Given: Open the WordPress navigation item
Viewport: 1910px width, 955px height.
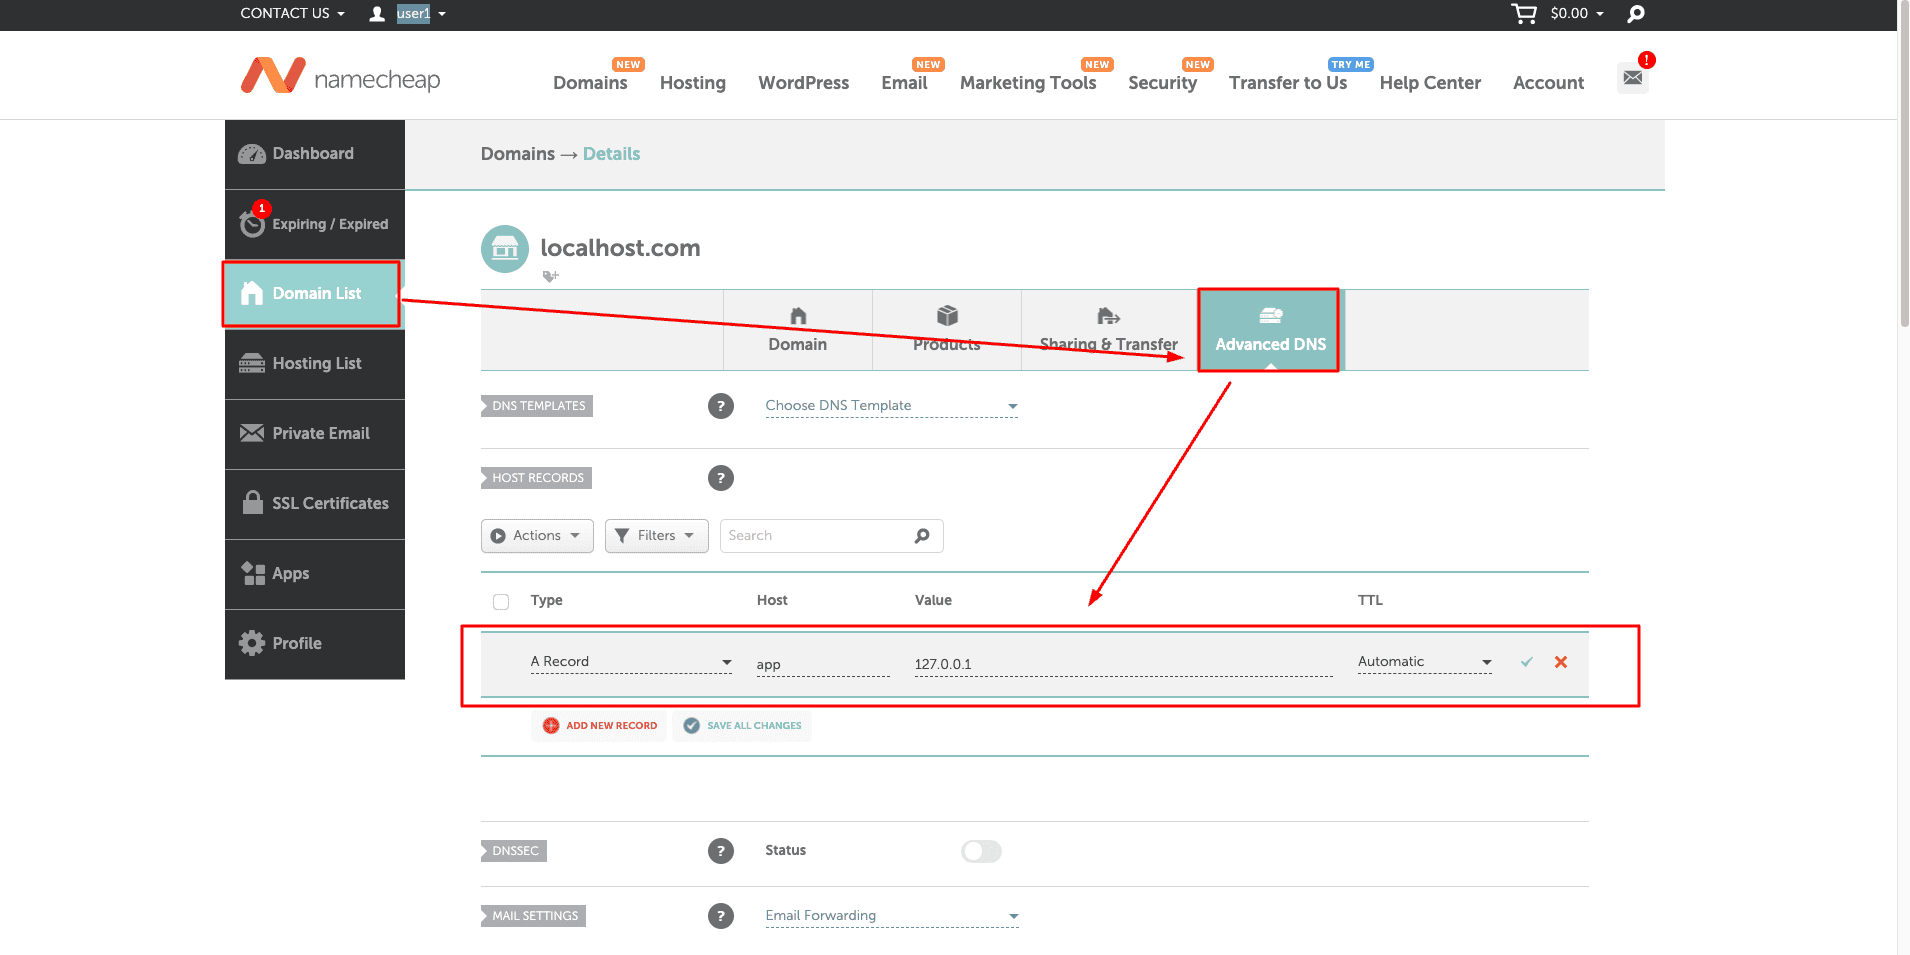Looking at the screenshot, I should 803,83.
